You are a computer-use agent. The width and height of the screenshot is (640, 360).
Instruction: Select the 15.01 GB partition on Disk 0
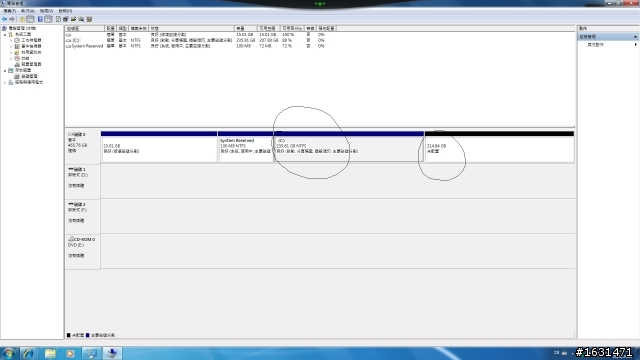click(x=159, y=147)
